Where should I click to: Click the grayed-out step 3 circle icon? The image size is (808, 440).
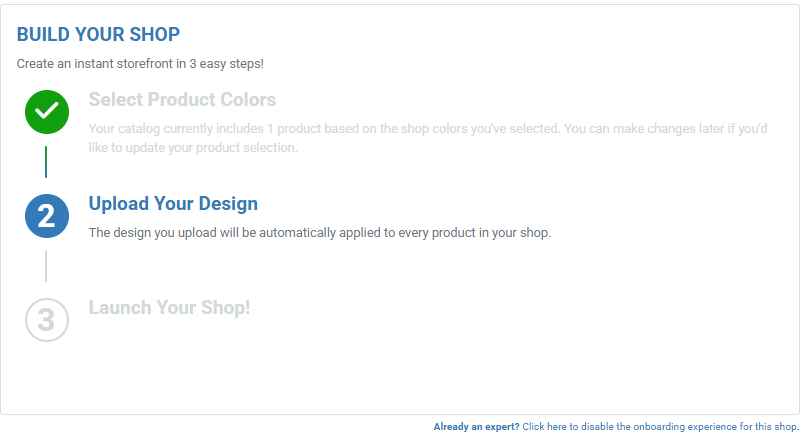47,320
